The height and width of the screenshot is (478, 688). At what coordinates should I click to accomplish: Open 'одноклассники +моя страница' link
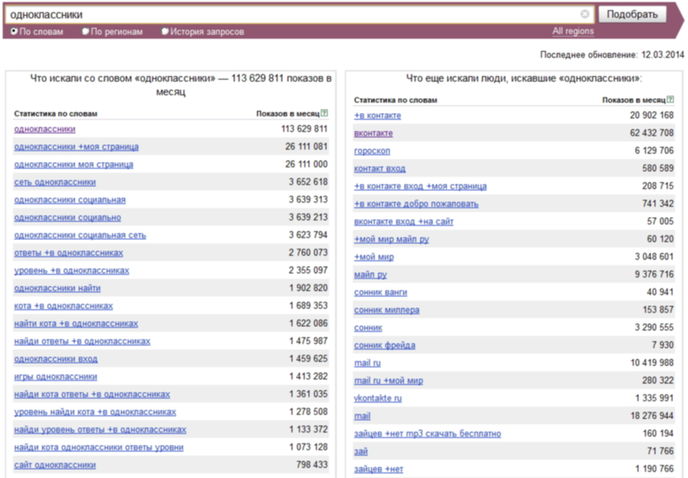76,147
